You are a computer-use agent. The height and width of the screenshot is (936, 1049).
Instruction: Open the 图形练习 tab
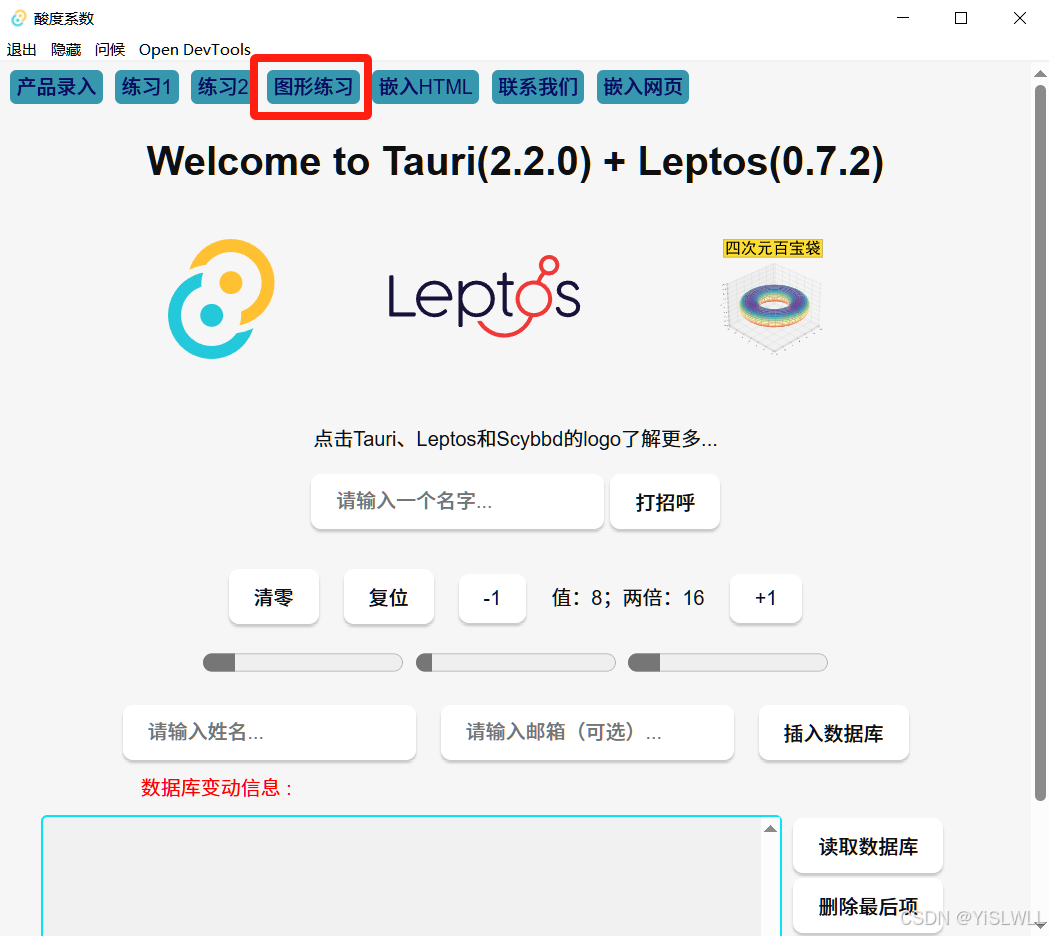coord(313,87)
